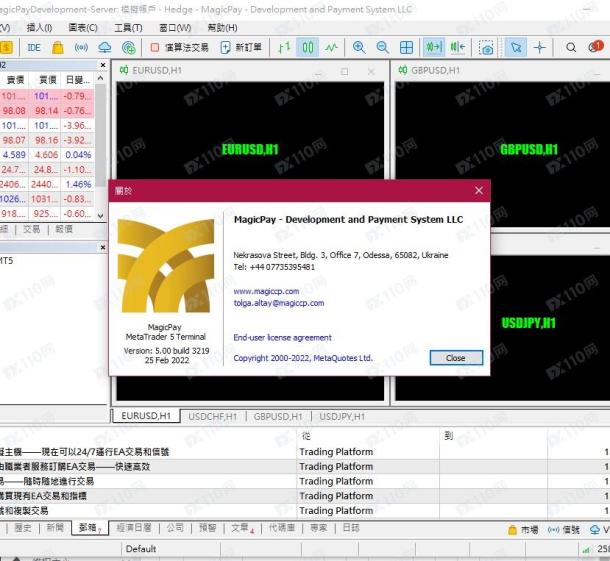Select the crosshair tool

click(540, 47)
